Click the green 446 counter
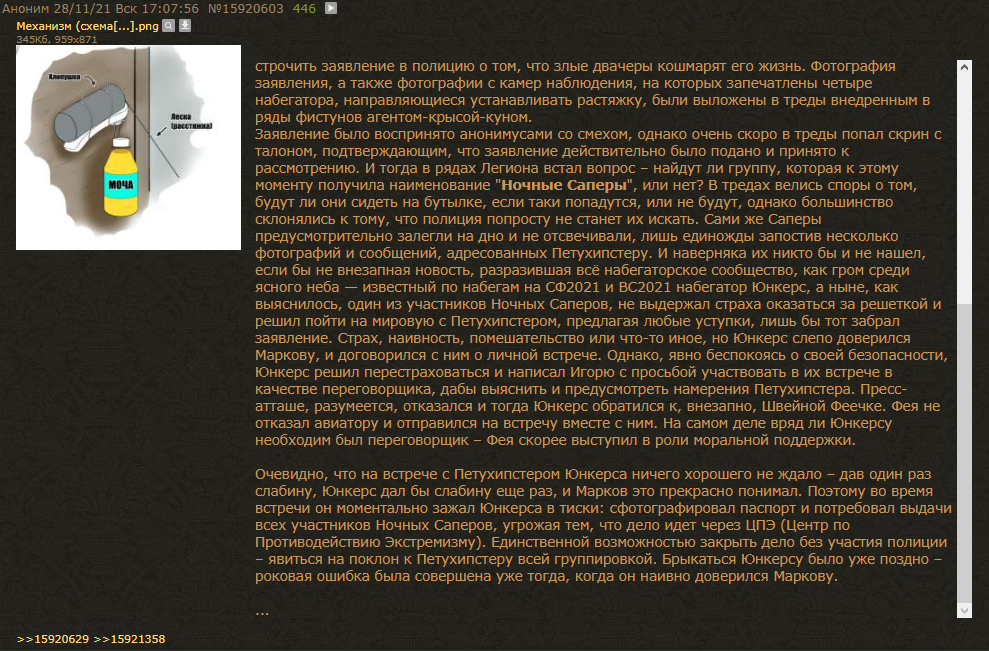This screenshot has height=651, width=989. click(x=304, y=9)
